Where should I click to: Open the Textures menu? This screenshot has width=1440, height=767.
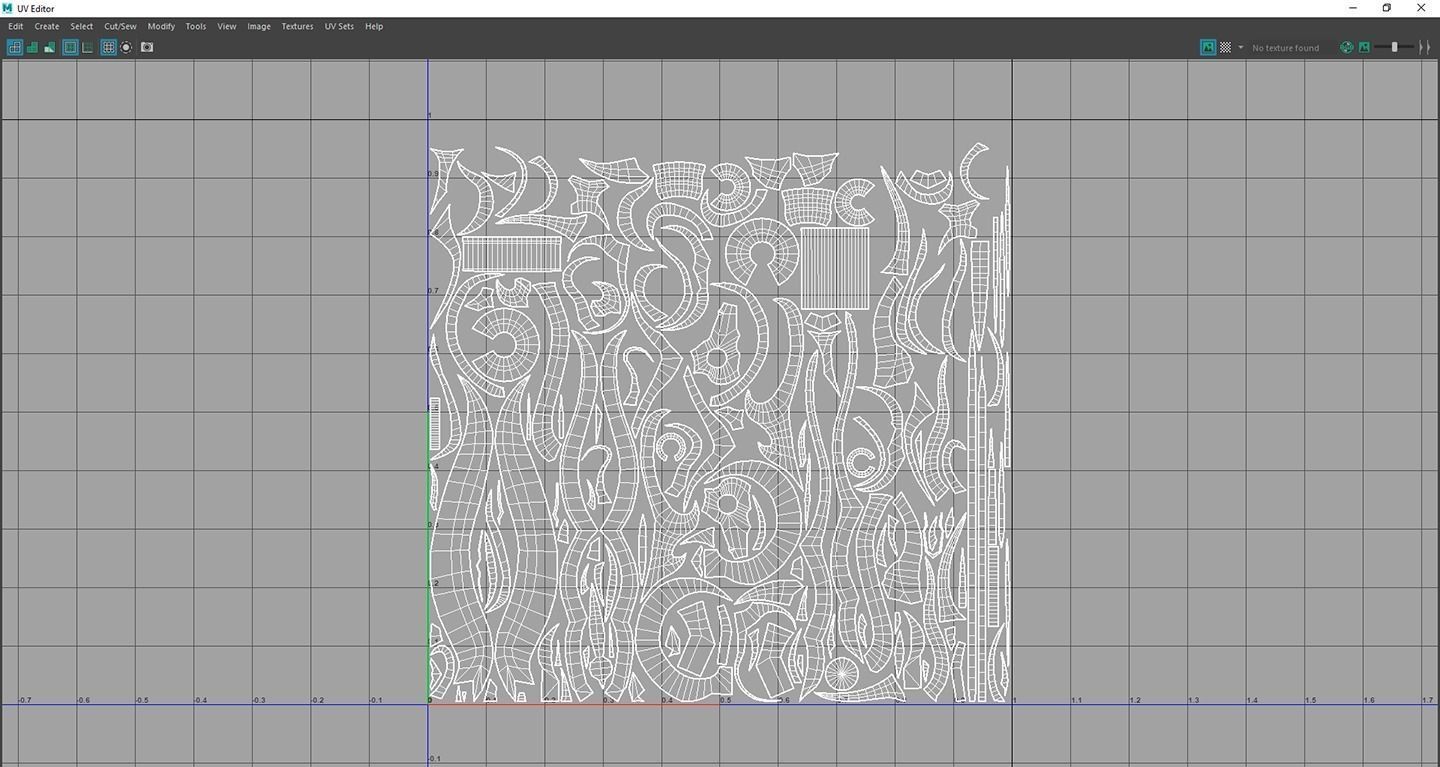tap(297, 26)
